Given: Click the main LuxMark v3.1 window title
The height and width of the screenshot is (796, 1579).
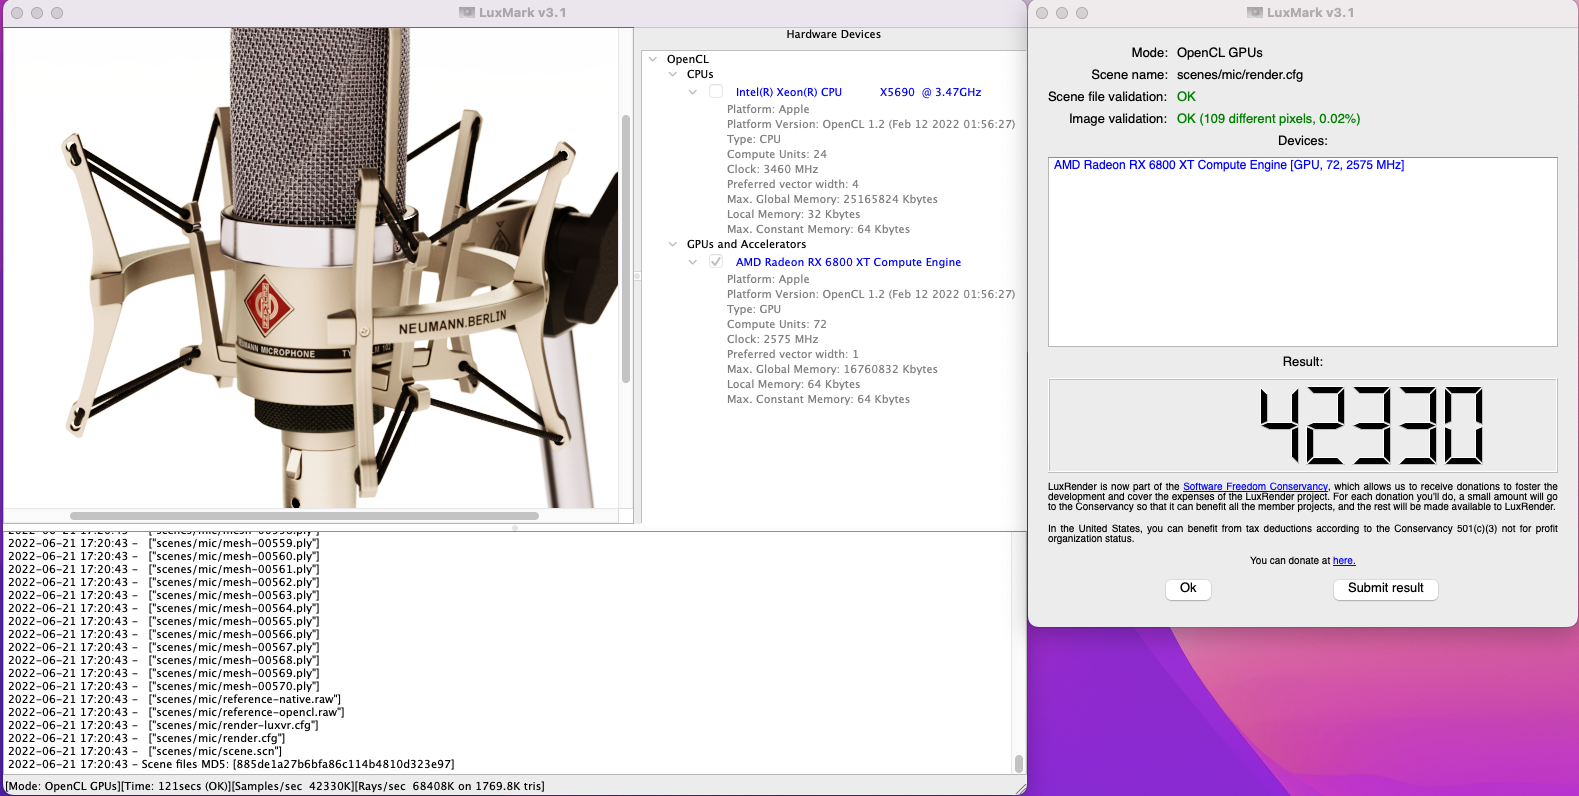Looking at the screenshot, I should 522,13.
